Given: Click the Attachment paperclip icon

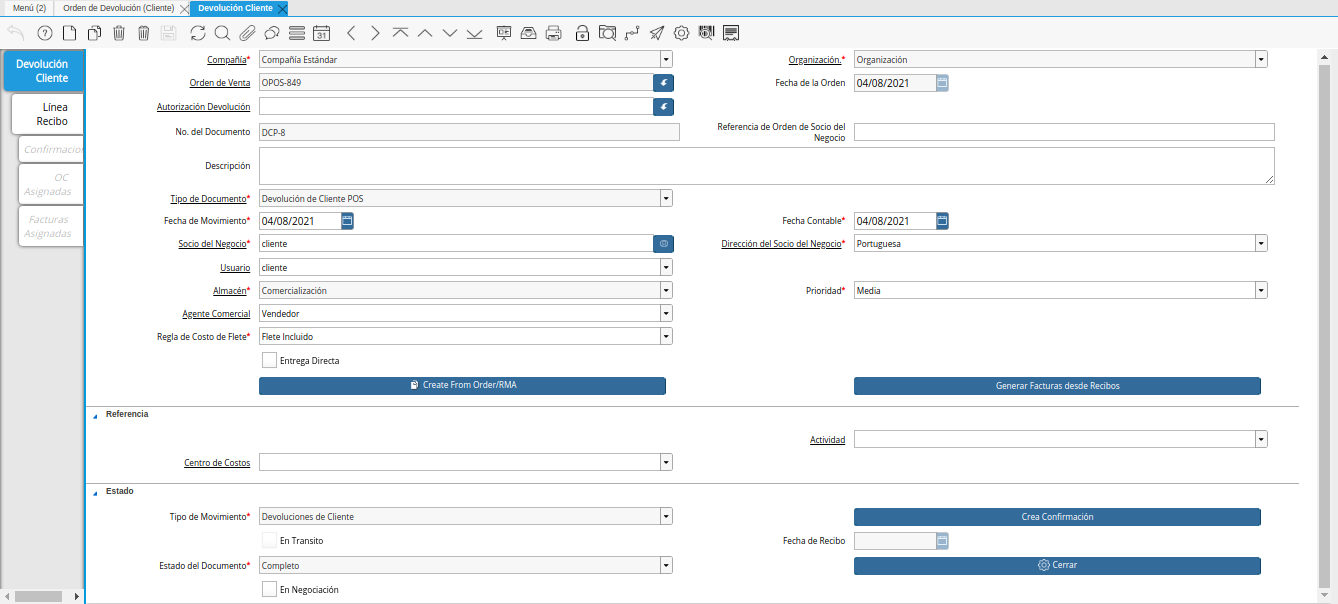Looking at the screenshot, I should (x=246, y=33).
